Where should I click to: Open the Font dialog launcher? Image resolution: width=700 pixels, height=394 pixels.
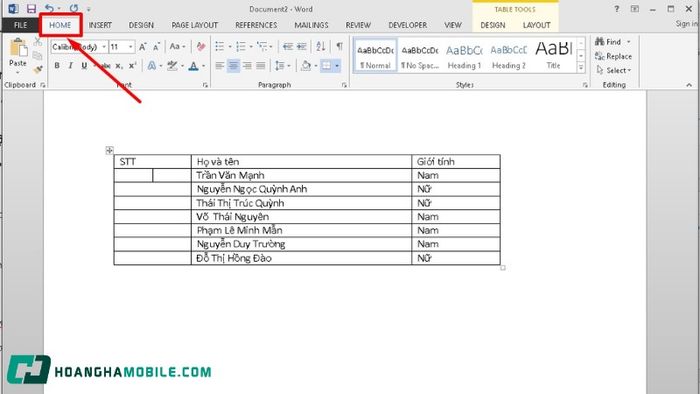(205, 85)
